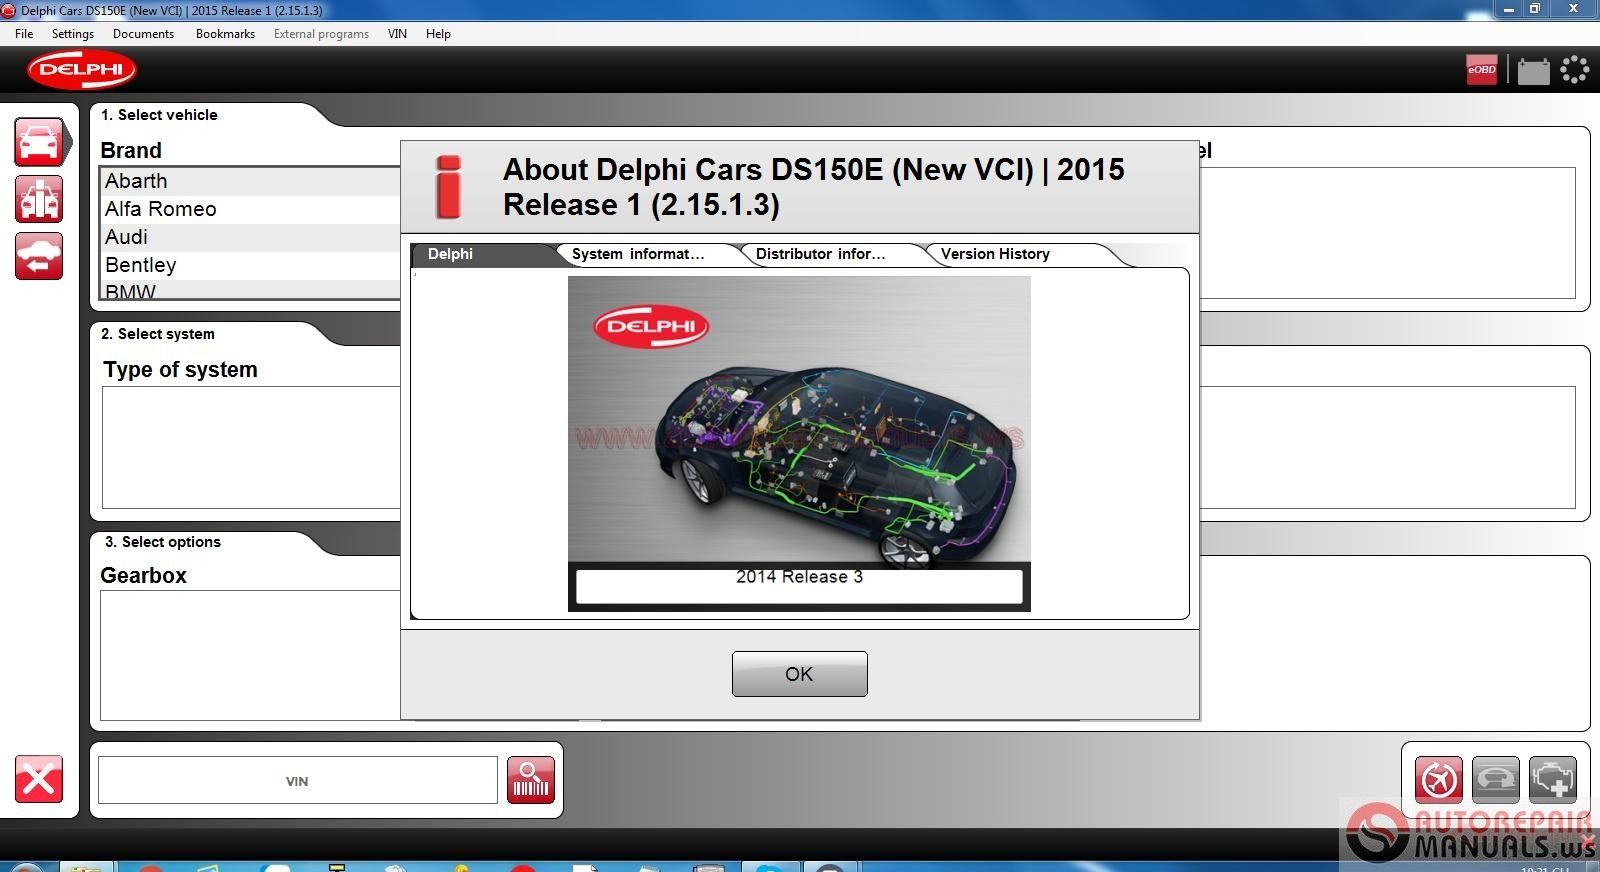Image resolution: width=1600 pixels, height=872 pixels.
Task: Click the Gearbox list box
Action: [x=250, y=655]
